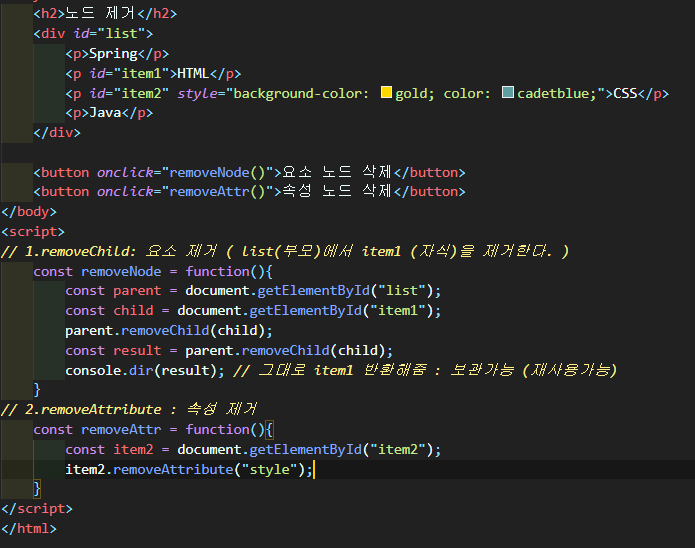Click the Java paragraph line
This screenshot has width=695, height=548.
(109, 113)
